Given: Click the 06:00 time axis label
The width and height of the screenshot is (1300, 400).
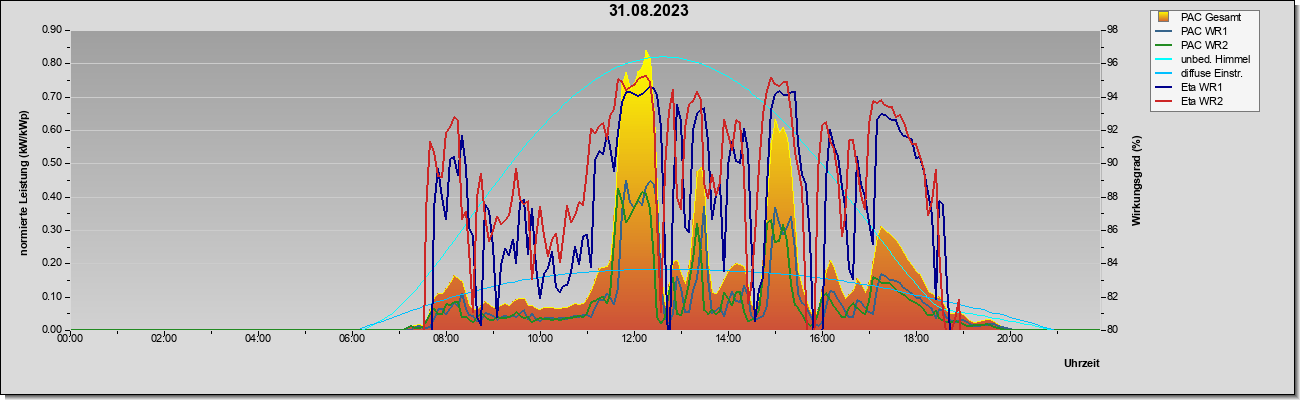Looking at the screenshot, I should click(352, 339).
